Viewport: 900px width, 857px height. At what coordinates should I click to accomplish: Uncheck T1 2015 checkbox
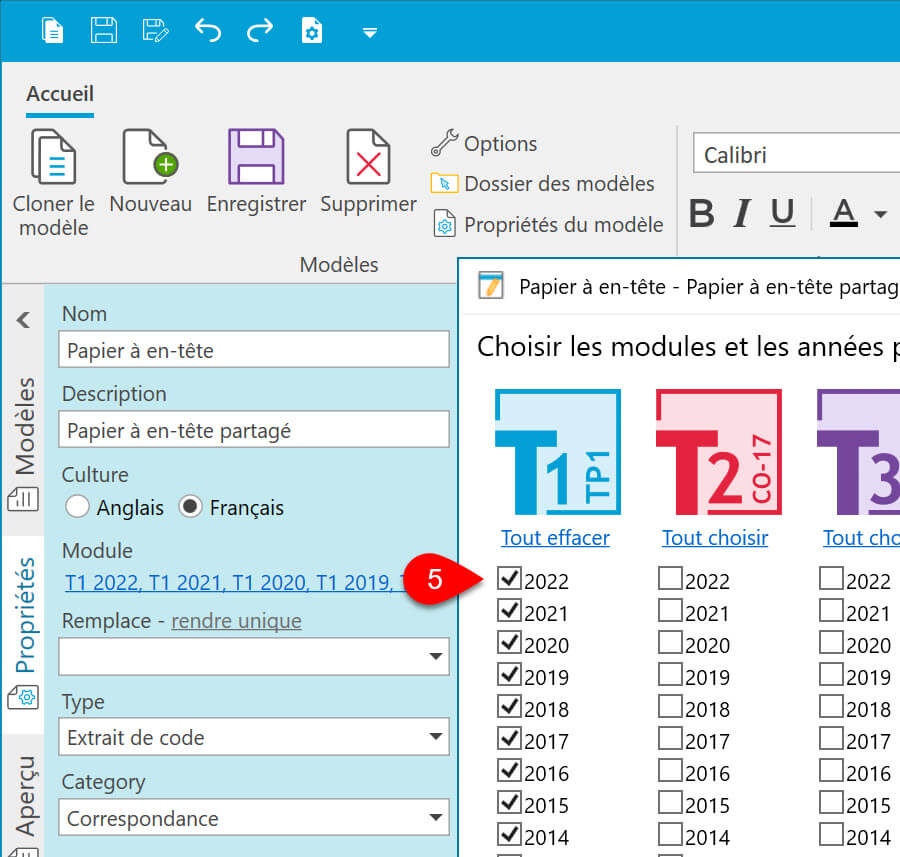509,802
